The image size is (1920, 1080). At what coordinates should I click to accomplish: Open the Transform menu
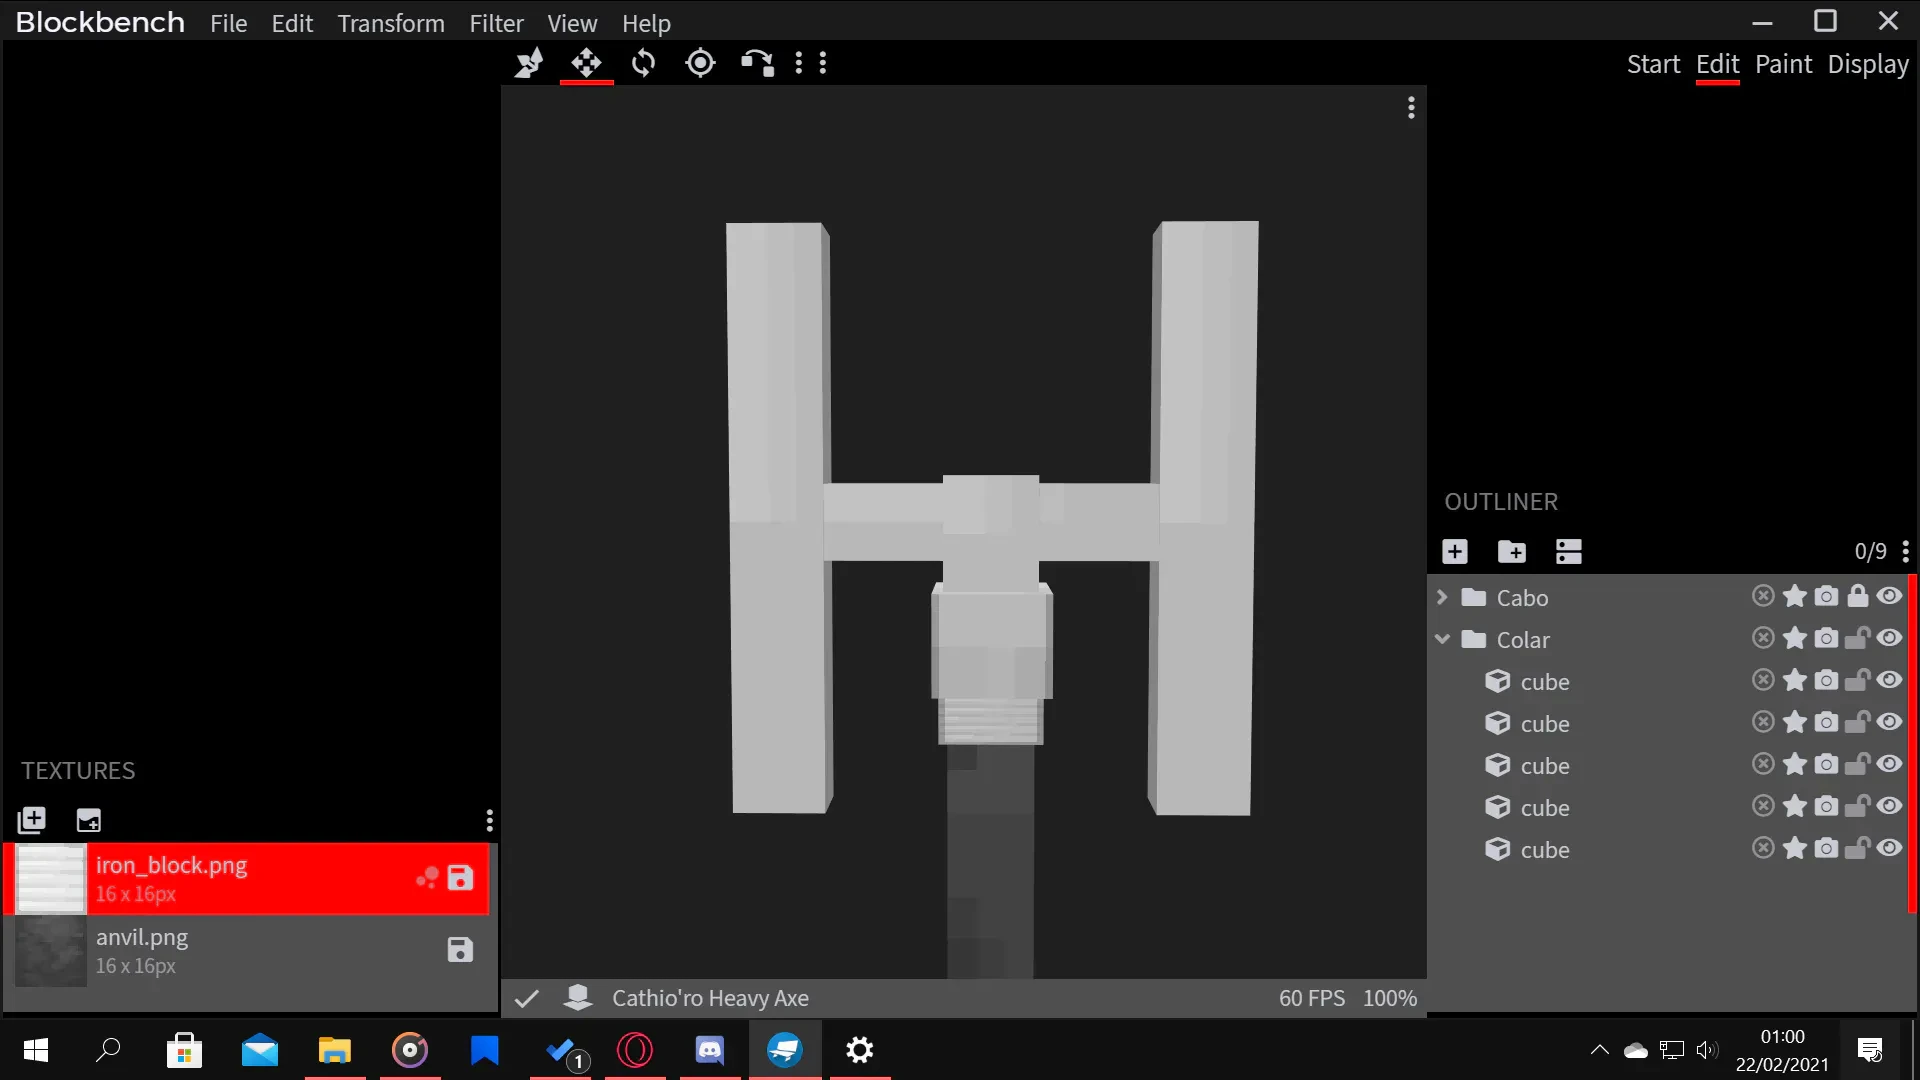pyautogui.click(x=391, y=23)
